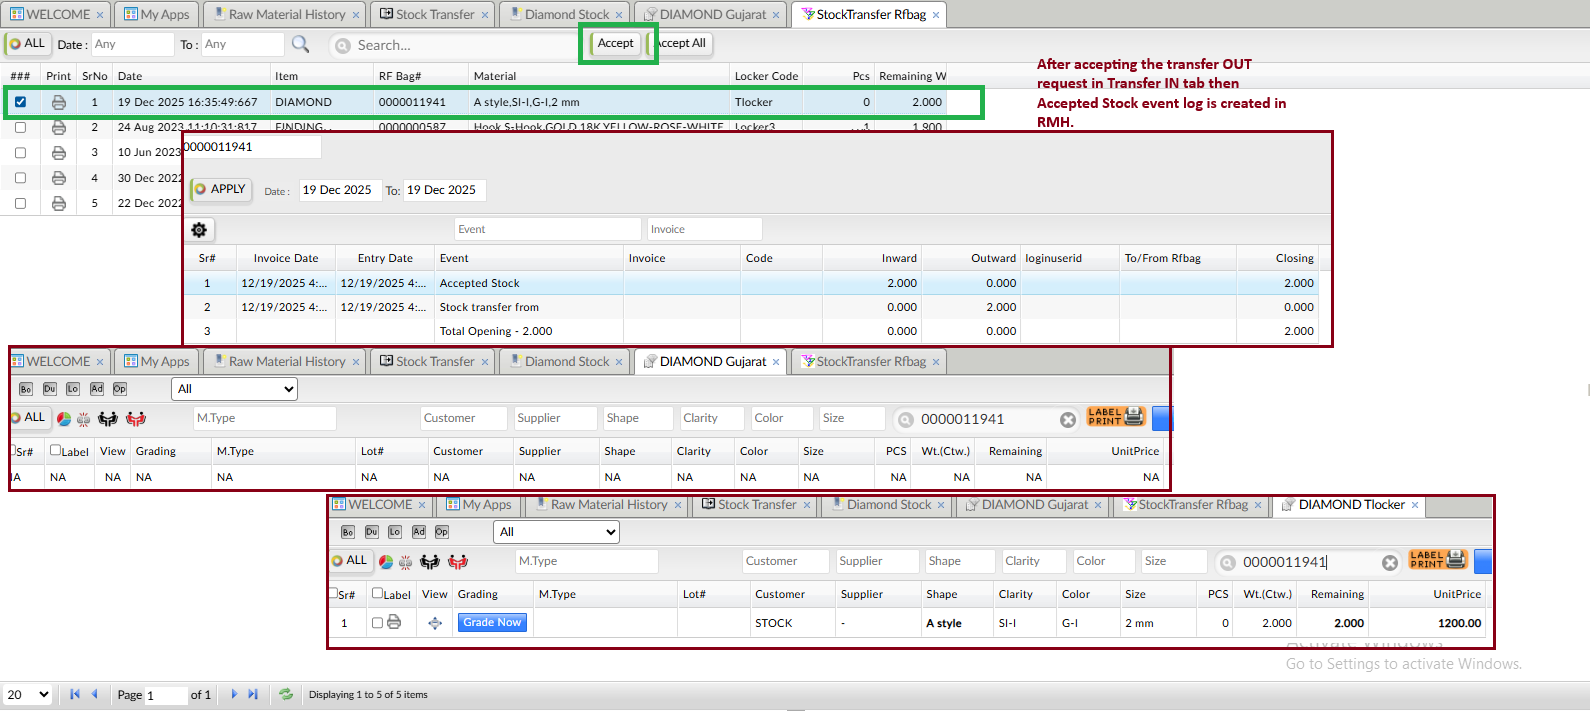Image resolution: width=1590 pixels, height=711 pixels.
Task: Click the pie chart icon in DIAMOND Gujarat toolbar
Action: coord(64,419)
